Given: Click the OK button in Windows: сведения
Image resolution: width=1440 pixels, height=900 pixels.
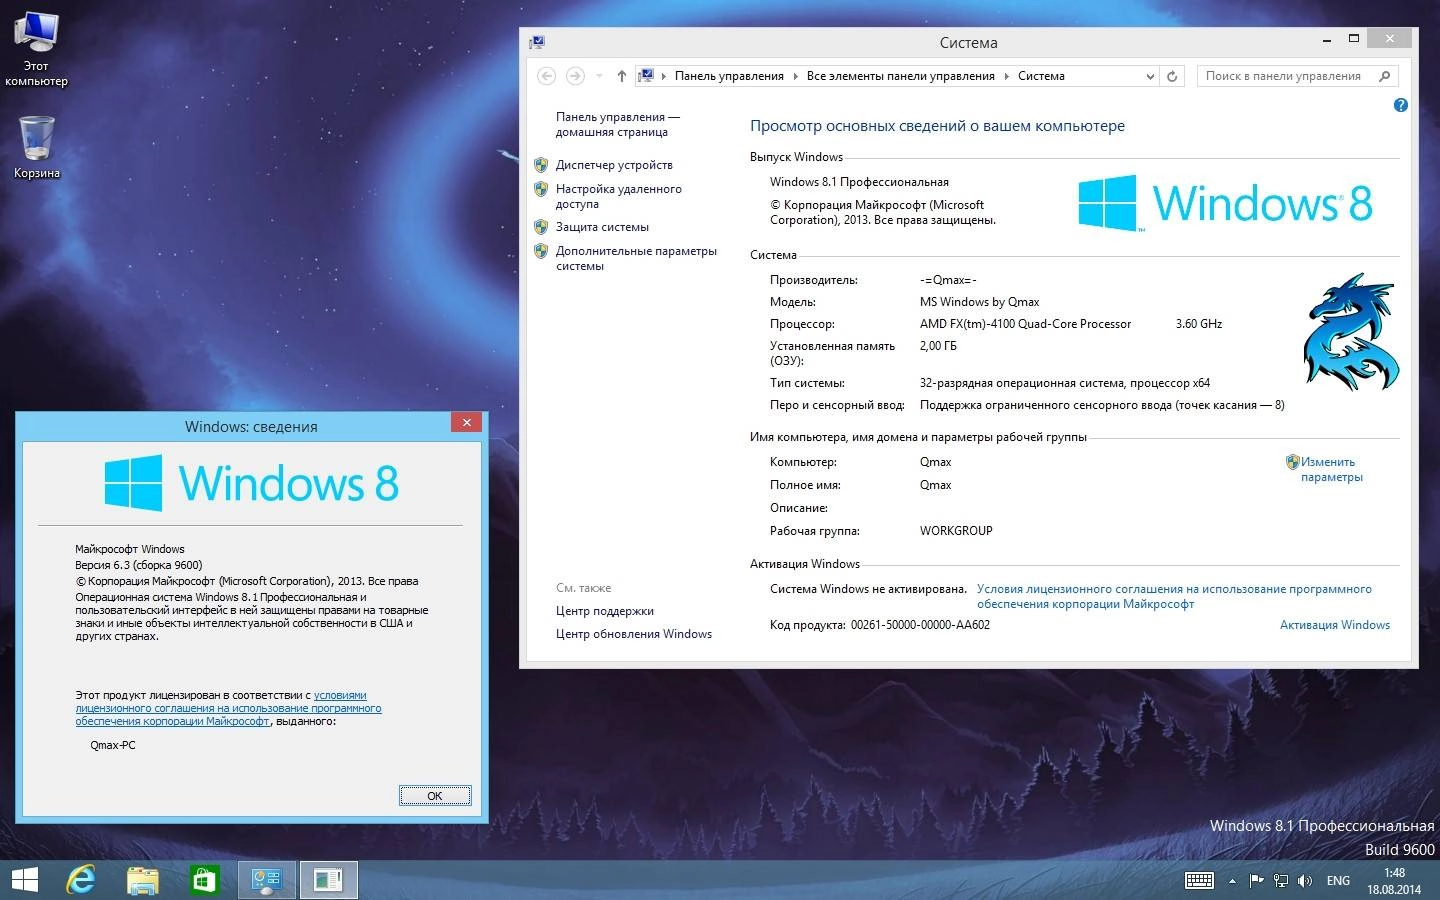Looking at the screenshot, I should [435, 796].
